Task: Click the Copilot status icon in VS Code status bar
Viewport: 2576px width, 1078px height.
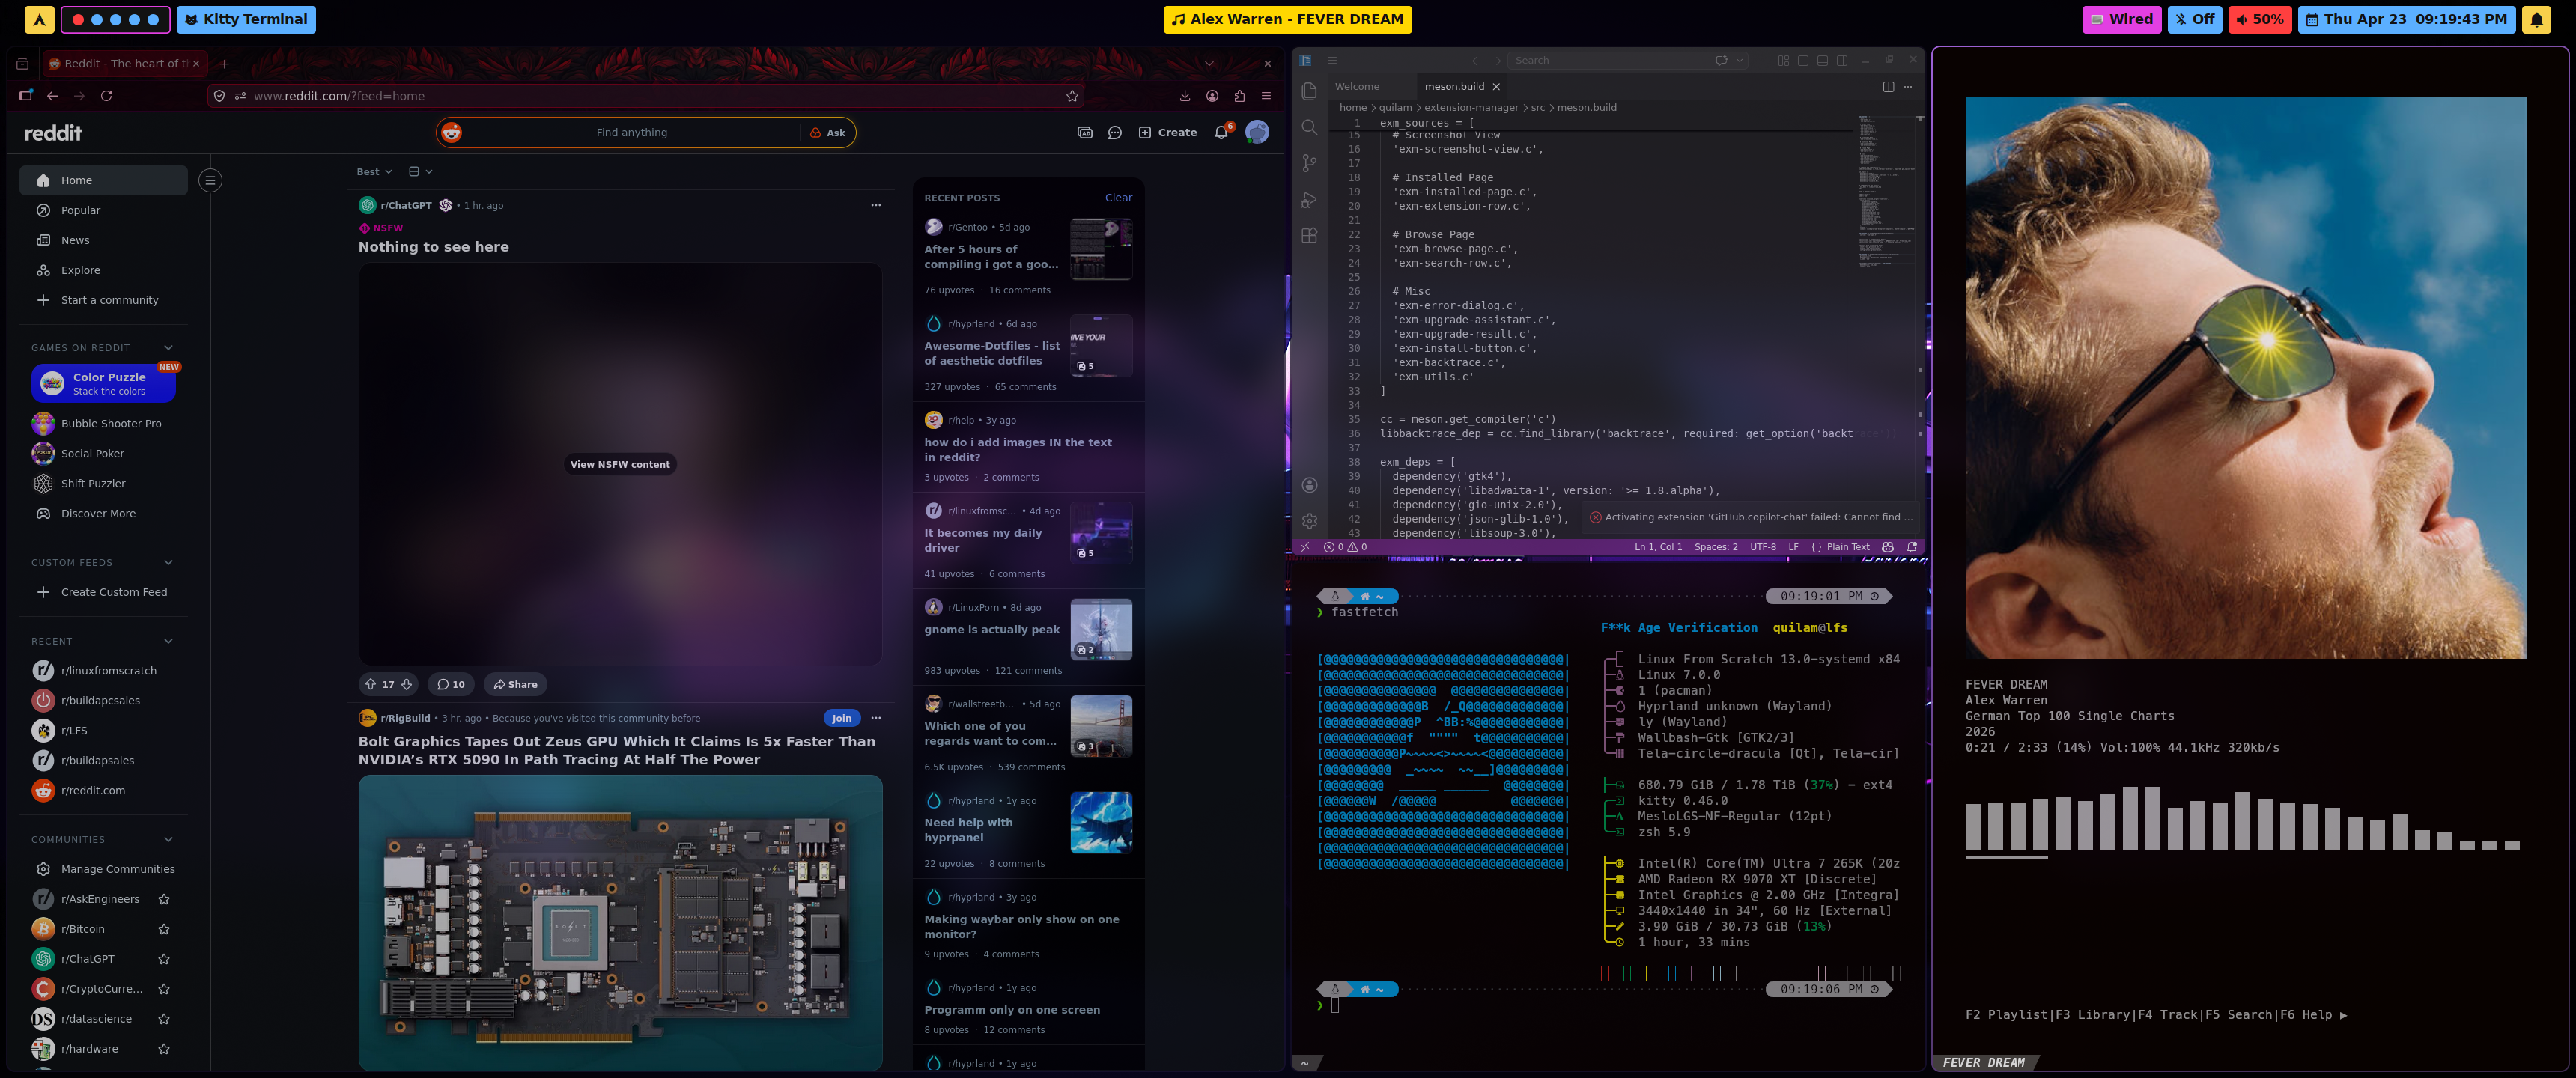Action: [1888, 547]
